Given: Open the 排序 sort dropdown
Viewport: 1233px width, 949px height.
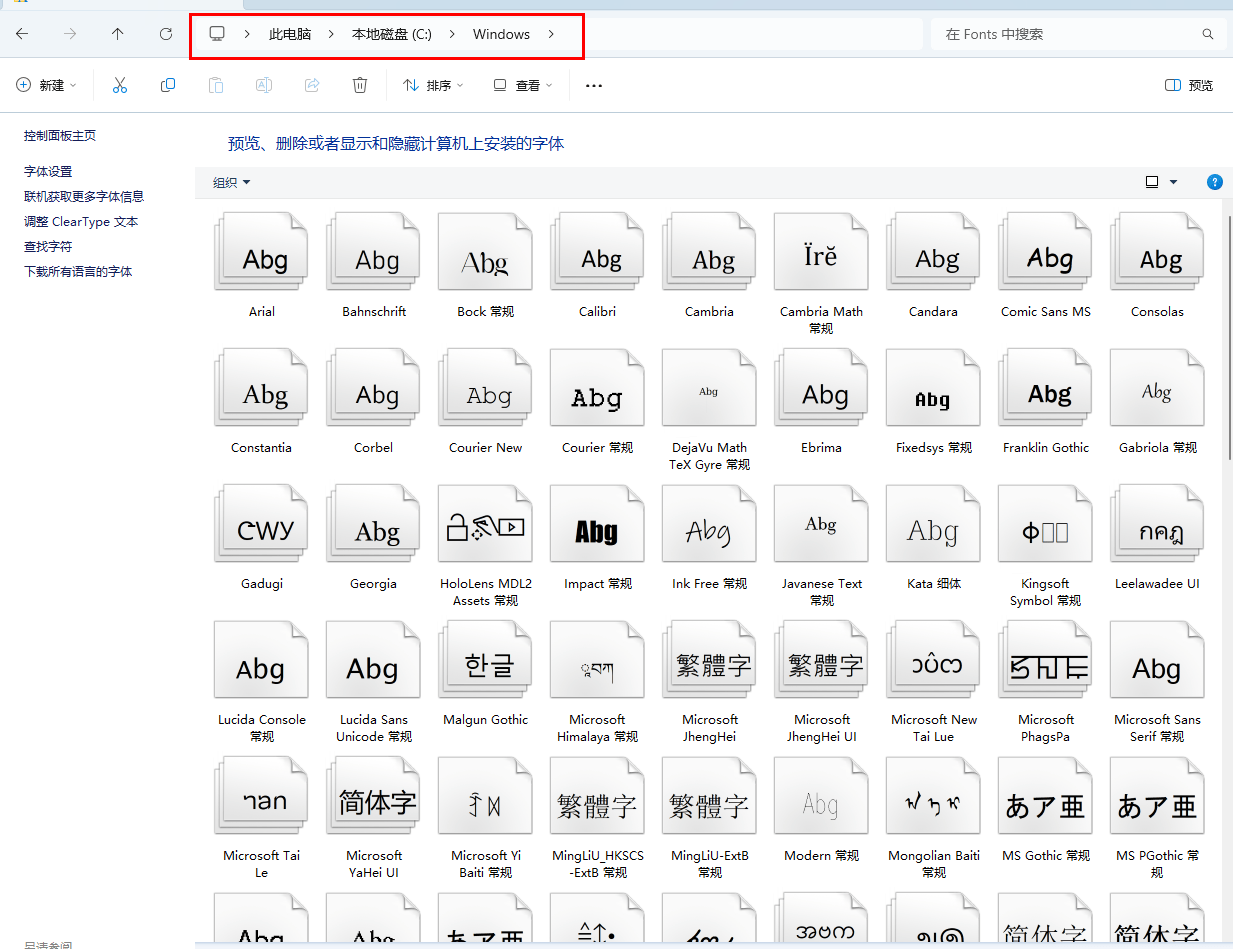Looking at the screenshot, I should click(433, 86).
